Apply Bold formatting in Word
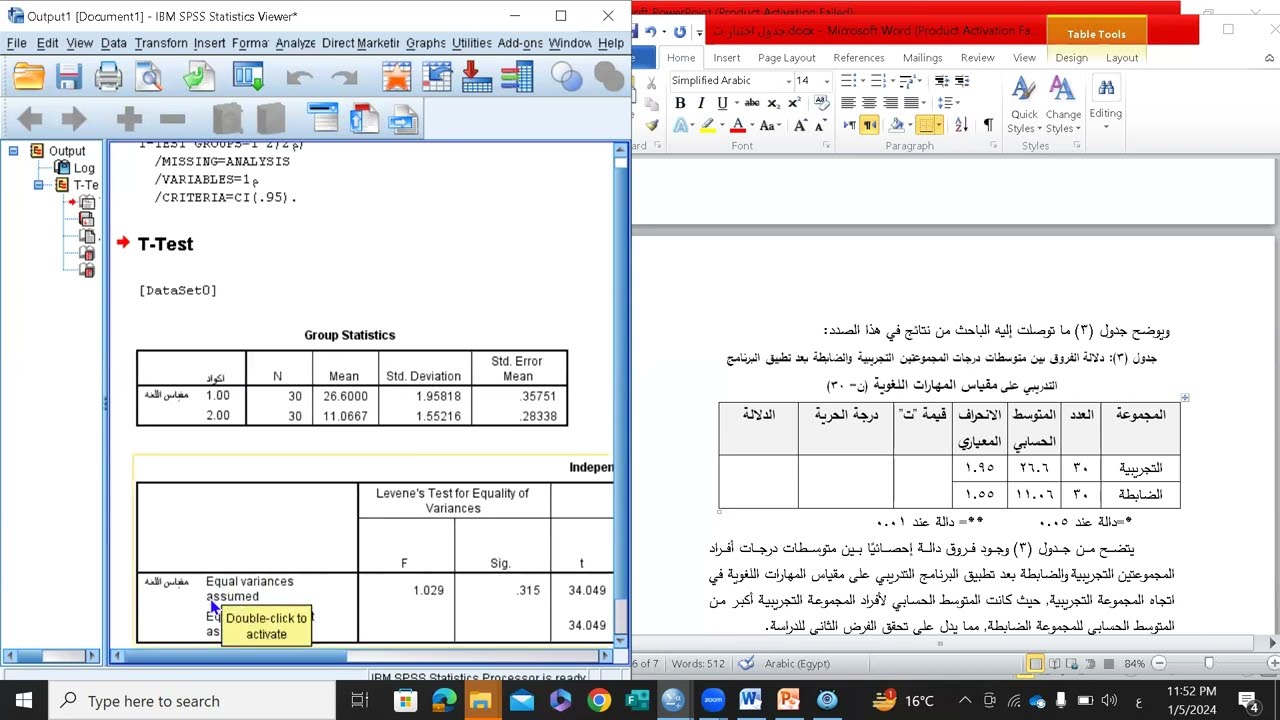 tap(680, 103)
